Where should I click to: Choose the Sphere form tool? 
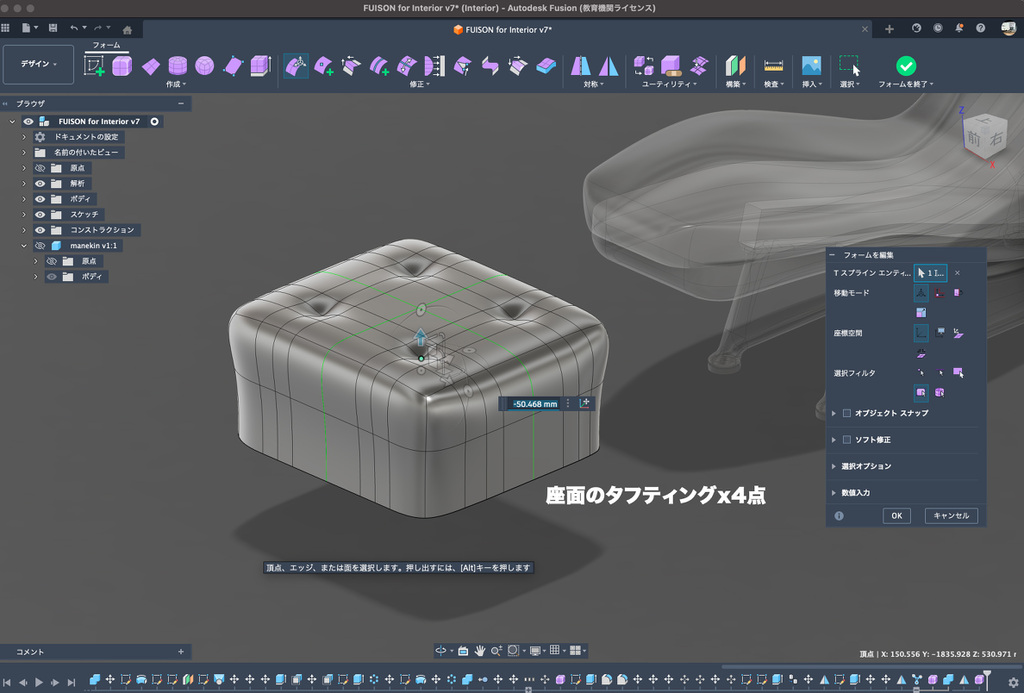tap(204, 66)
